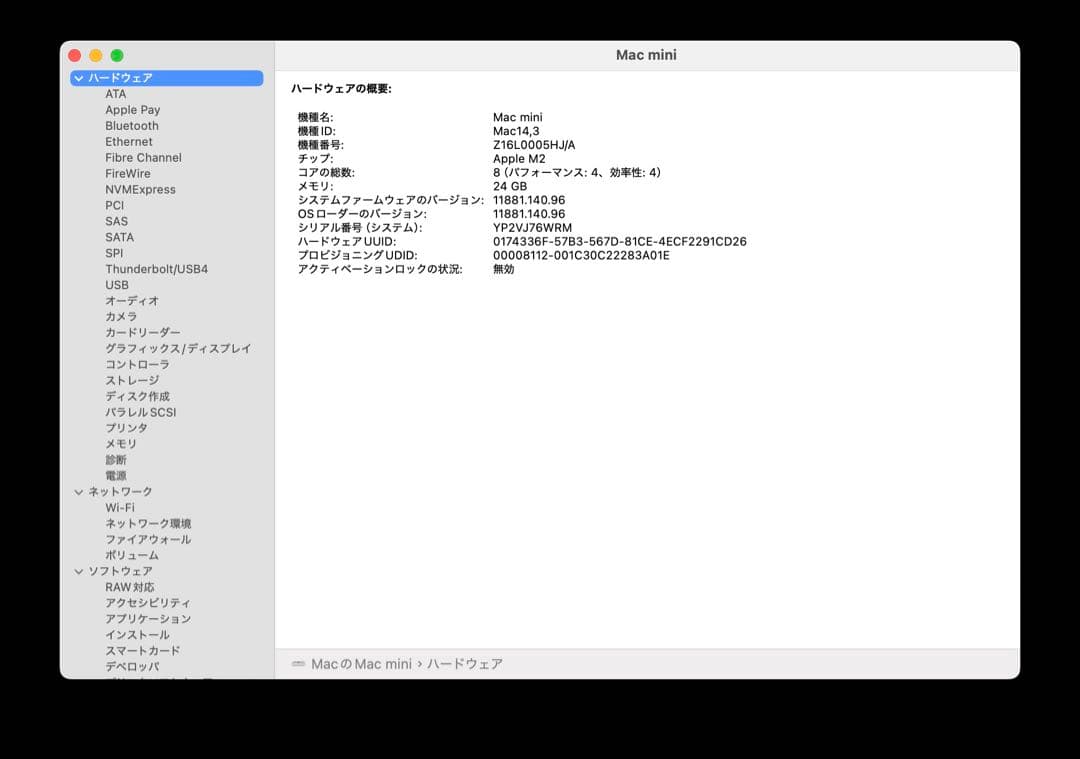
Task: Select ファイアウォール in the sidebar
Action: click(x=148, y=539)
